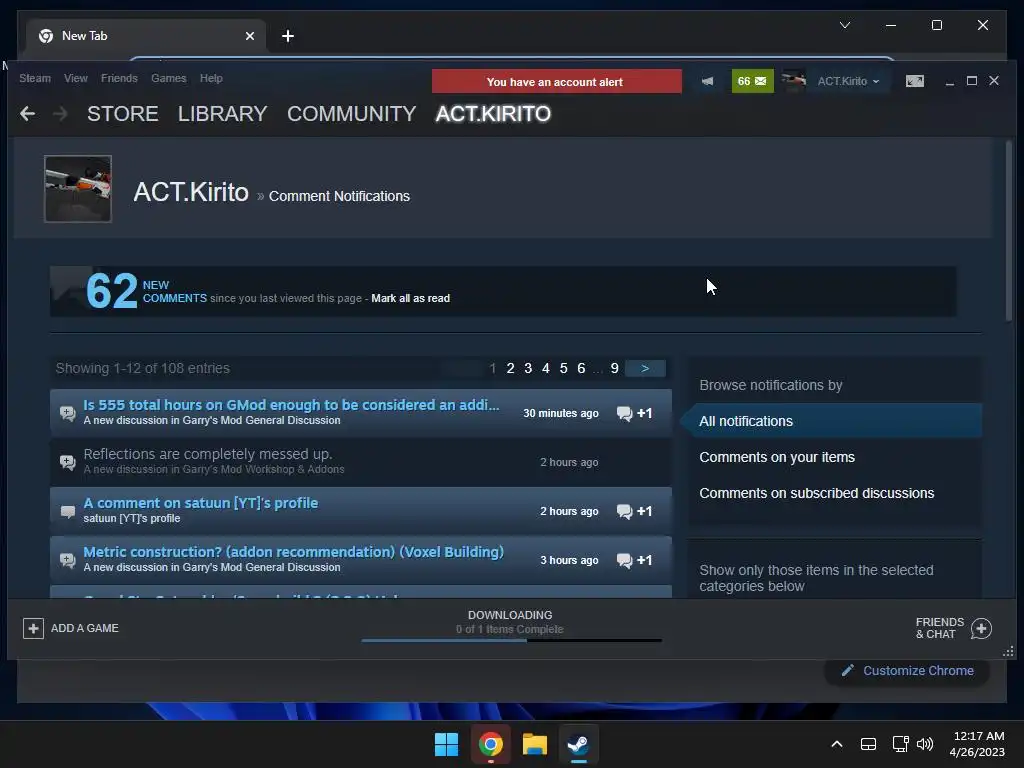Click Steam's forward navigation arrow
Image resolution: width=1024 pixels, height=768 pixels.
click(60, 114)
